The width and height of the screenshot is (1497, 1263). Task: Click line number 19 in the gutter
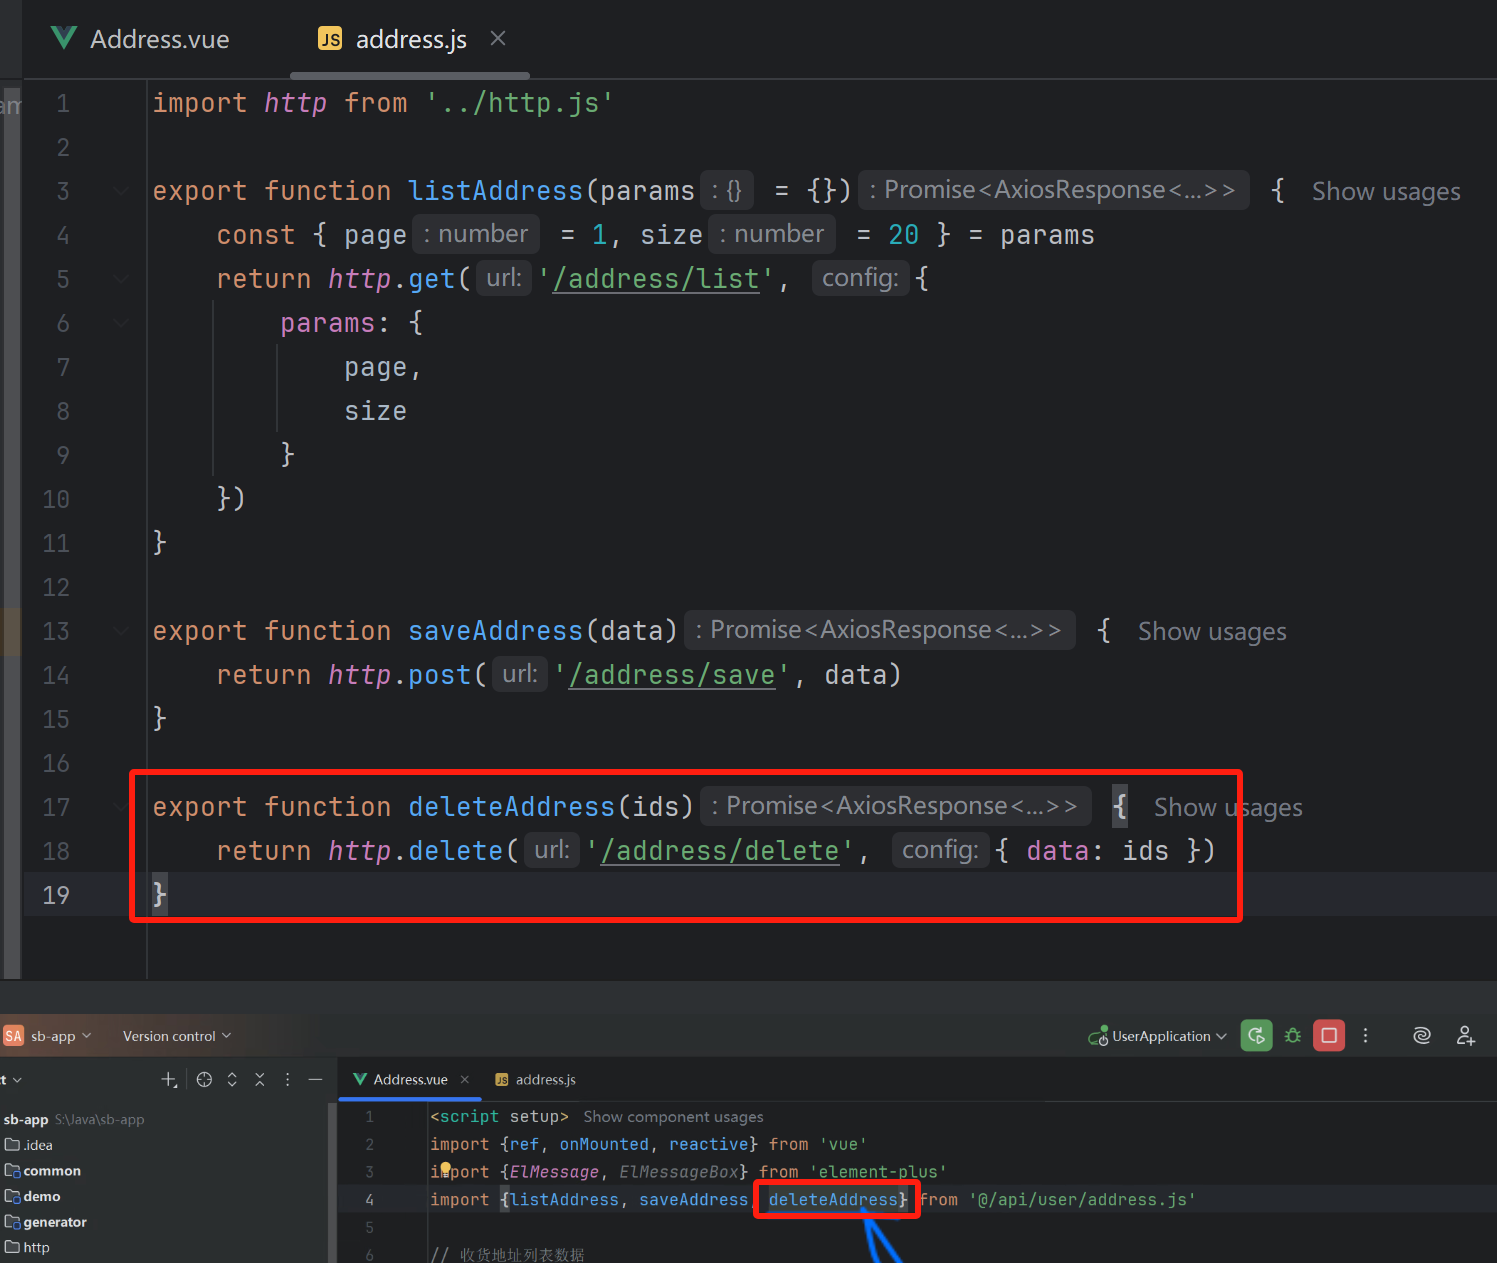pos(56,895)
